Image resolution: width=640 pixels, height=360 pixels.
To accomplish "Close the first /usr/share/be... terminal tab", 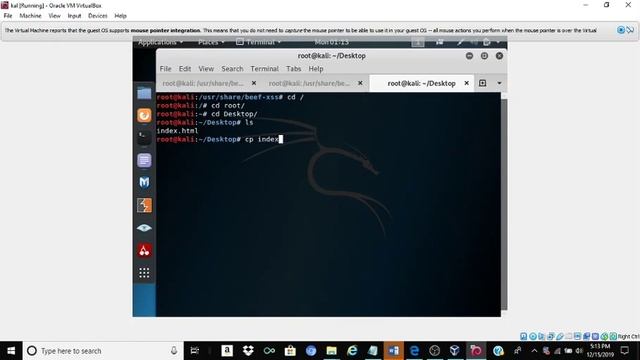I will (254, 83).
